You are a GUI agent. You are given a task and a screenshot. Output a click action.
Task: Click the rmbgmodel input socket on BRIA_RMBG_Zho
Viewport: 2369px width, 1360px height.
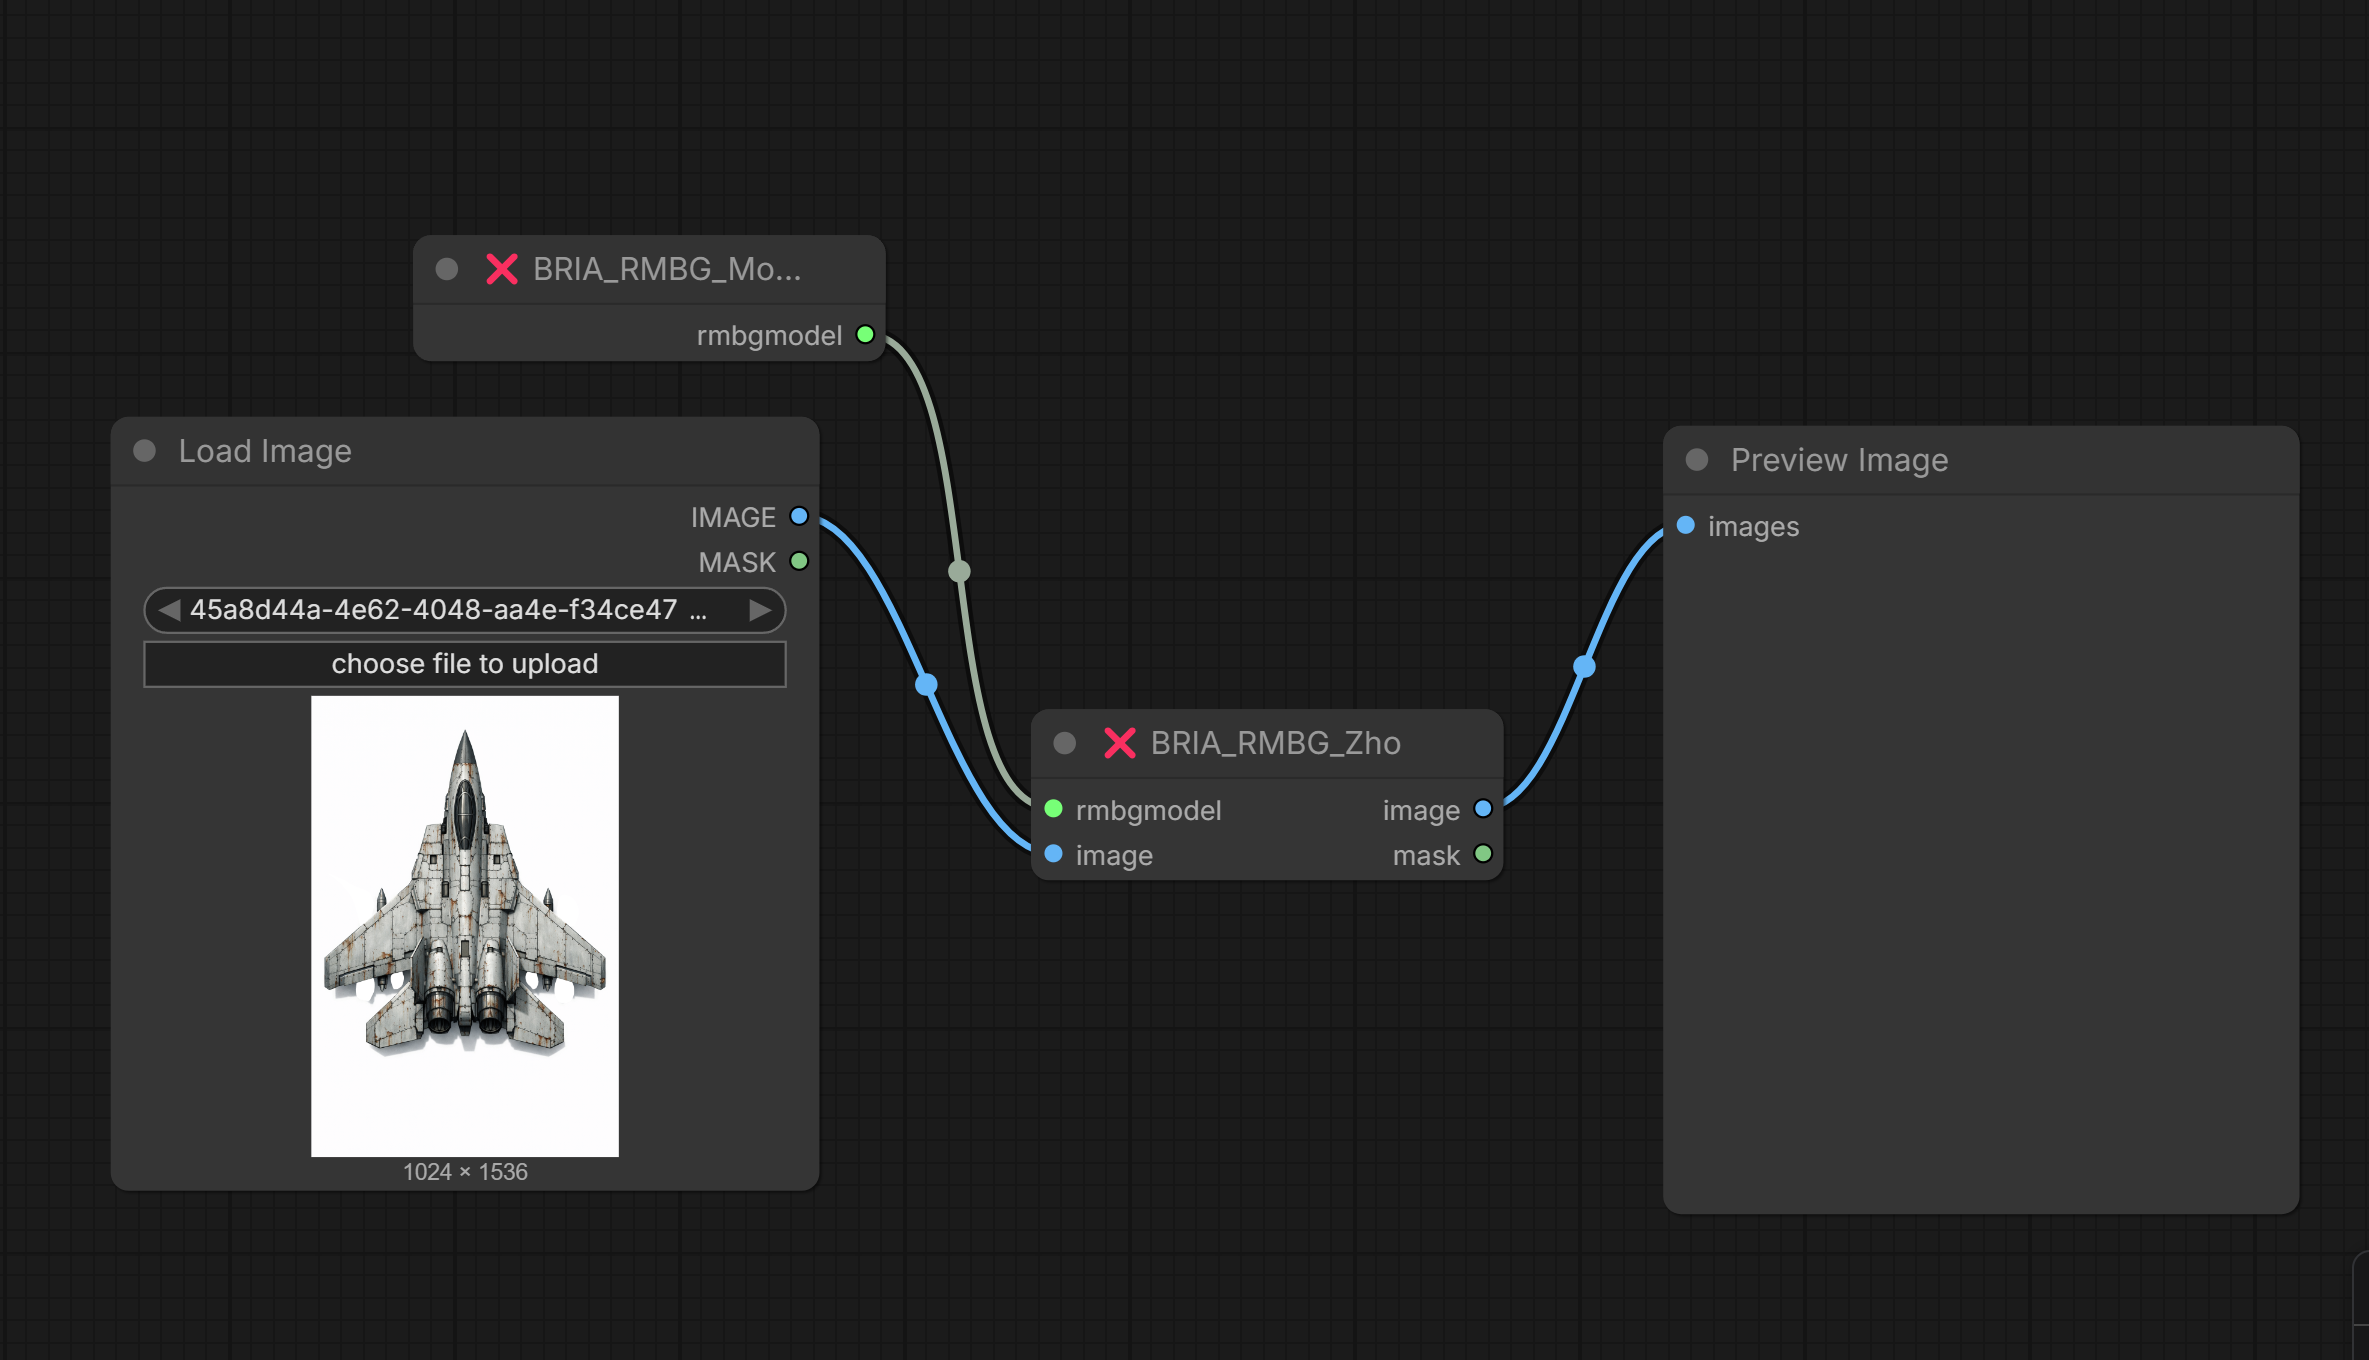pyautogui.click(x=1053, y=809)
